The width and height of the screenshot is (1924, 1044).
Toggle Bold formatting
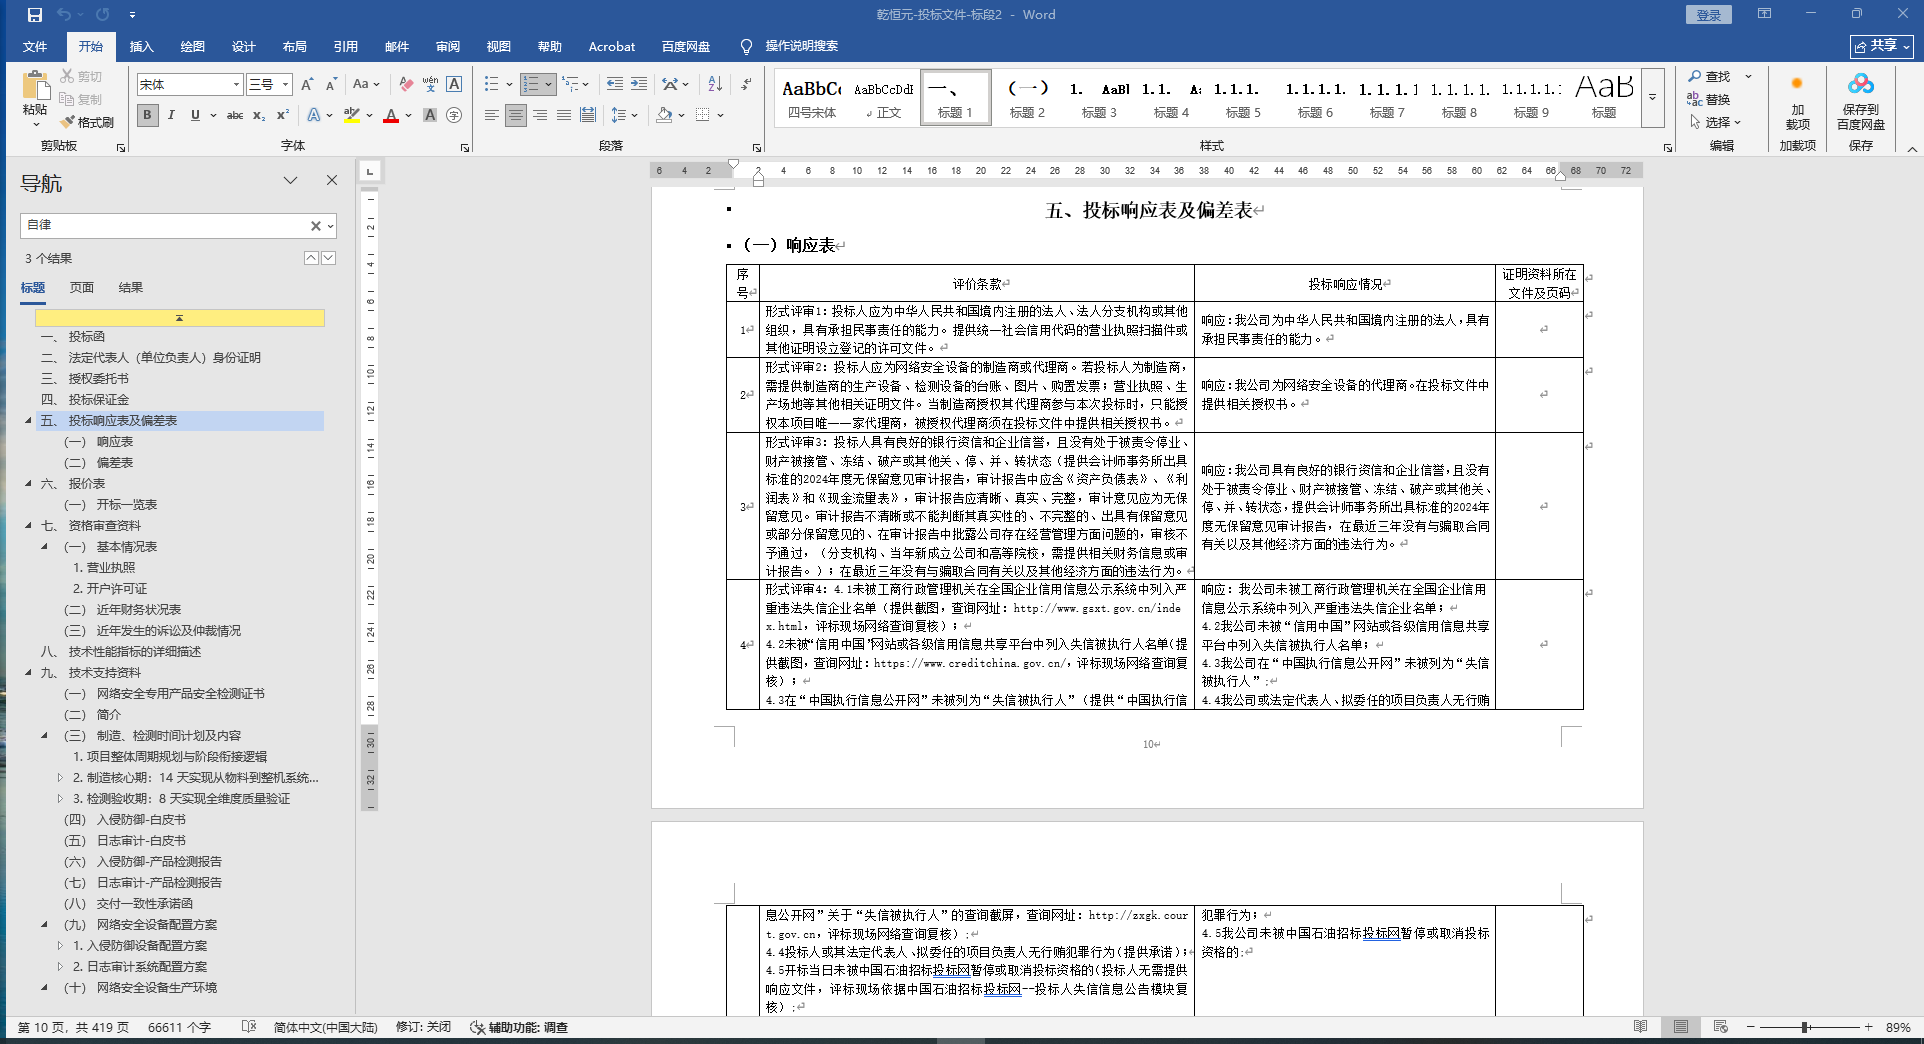147,115
